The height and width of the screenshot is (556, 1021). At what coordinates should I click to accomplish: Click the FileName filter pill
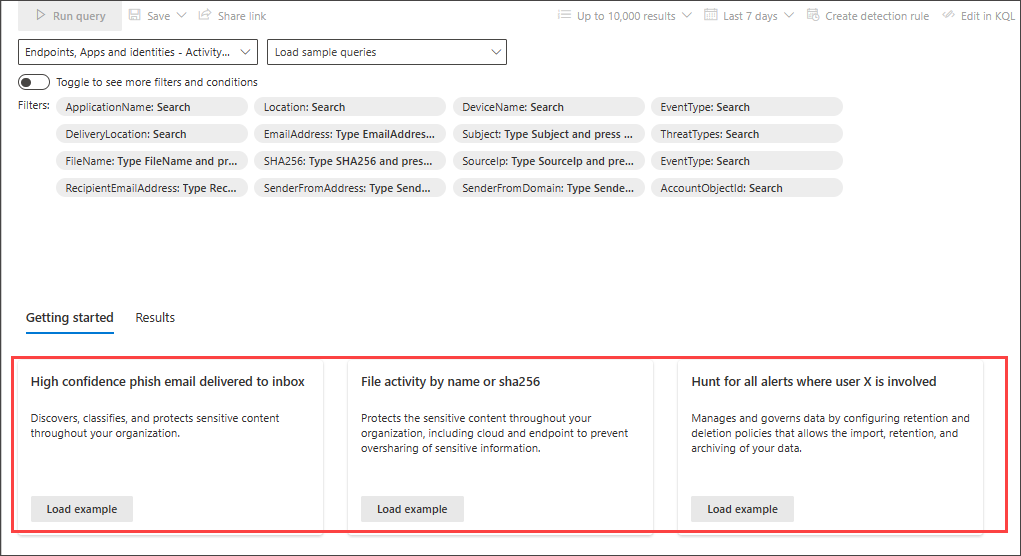coord(152,161)
